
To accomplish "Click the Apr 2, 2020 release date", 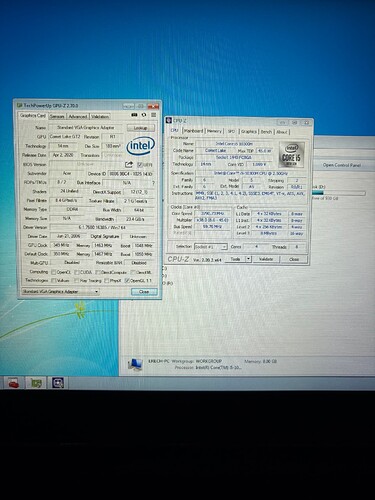I will [x=63, y=155].
